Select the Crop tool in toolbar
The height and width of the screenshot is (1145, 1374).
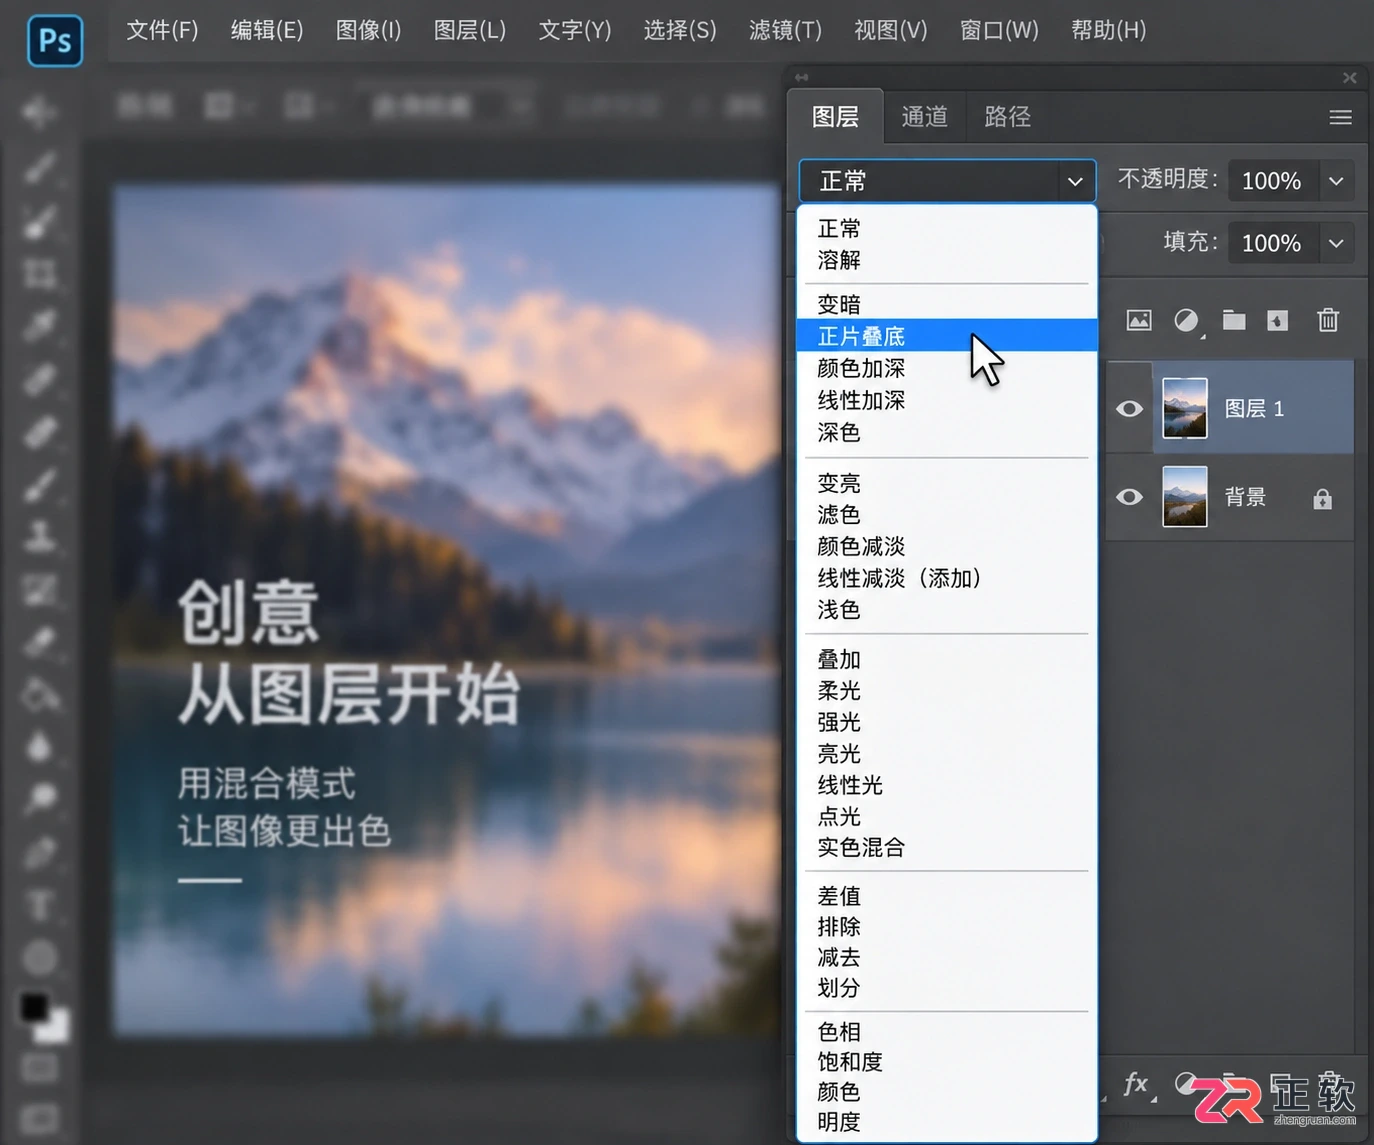[40, 273]
